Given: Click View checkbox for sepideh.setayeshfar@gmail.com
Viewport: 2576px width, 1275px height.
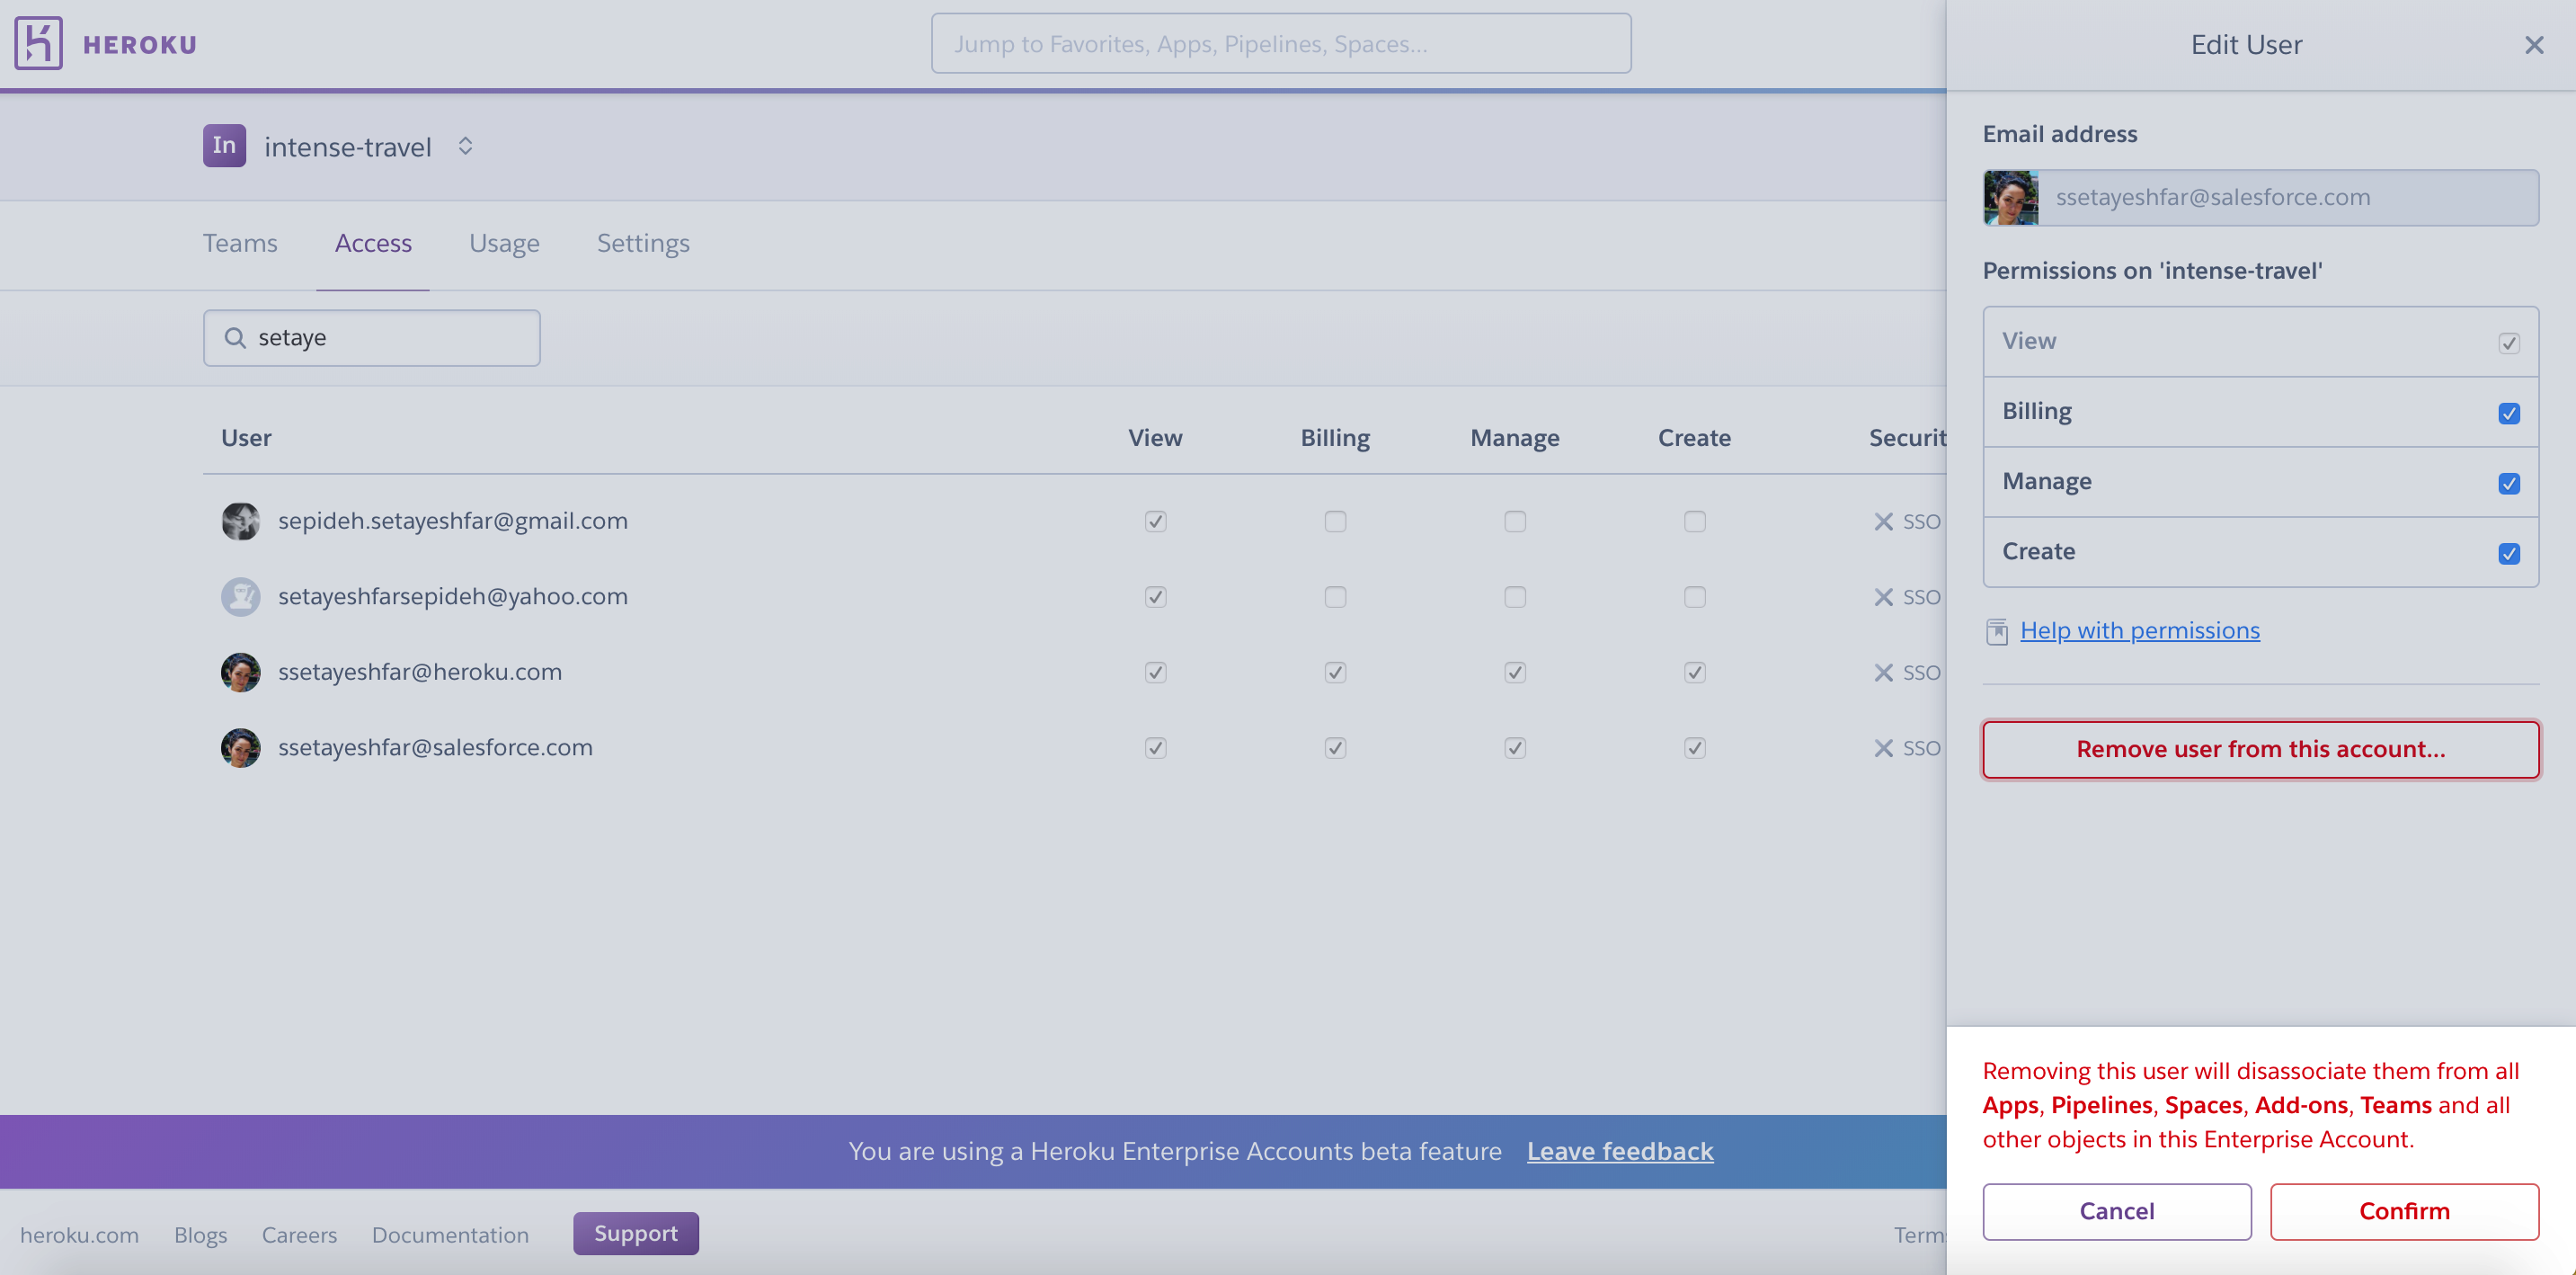Looking at the screenshot, I should pos(1155,522).
